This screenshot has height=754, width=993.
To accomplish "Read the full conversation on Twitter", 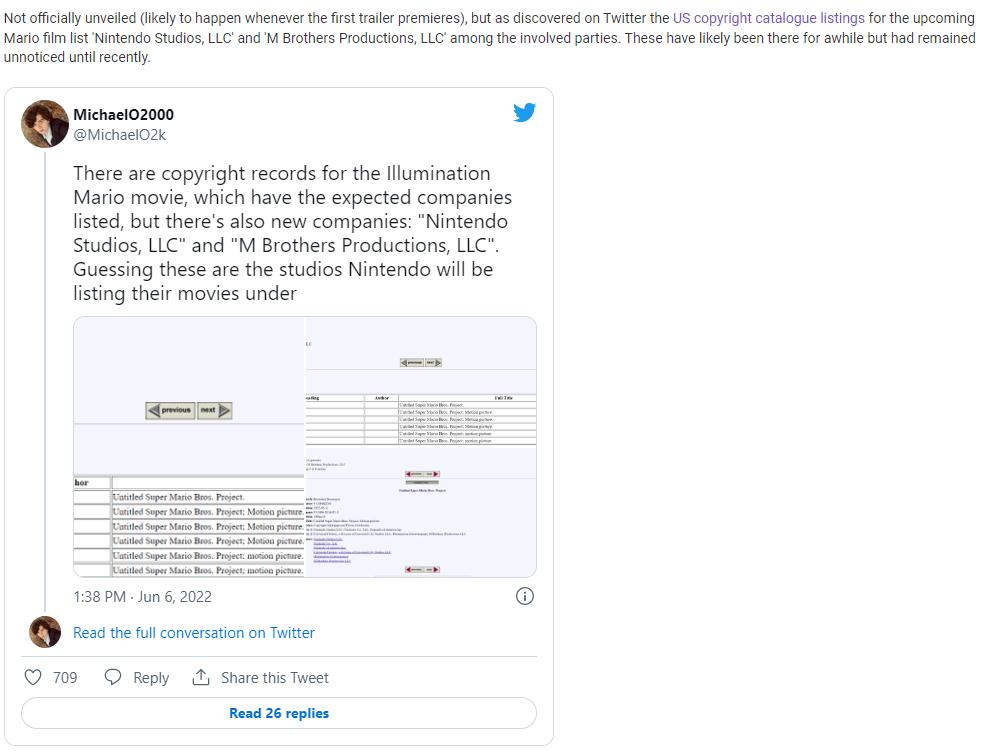I will coord(193,633).
